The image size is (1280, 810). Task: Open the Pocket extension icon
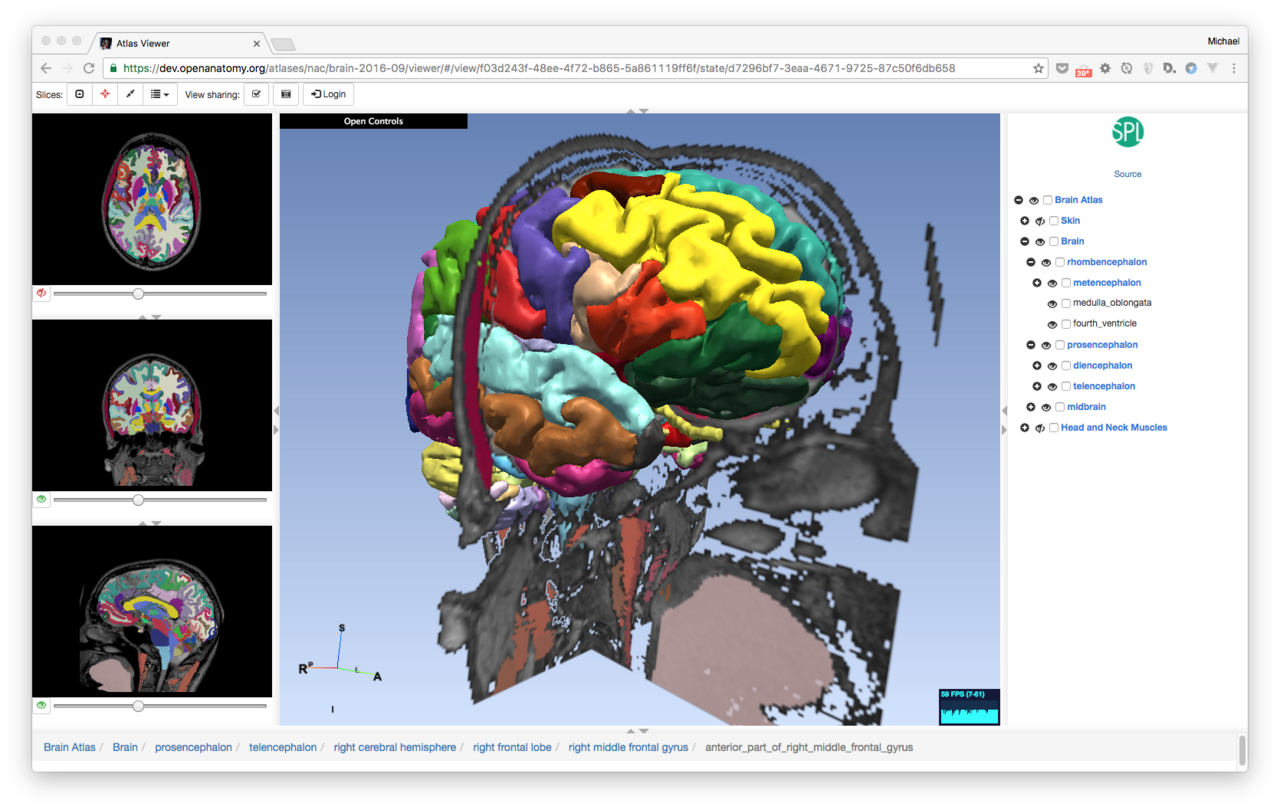[1061, 68]
